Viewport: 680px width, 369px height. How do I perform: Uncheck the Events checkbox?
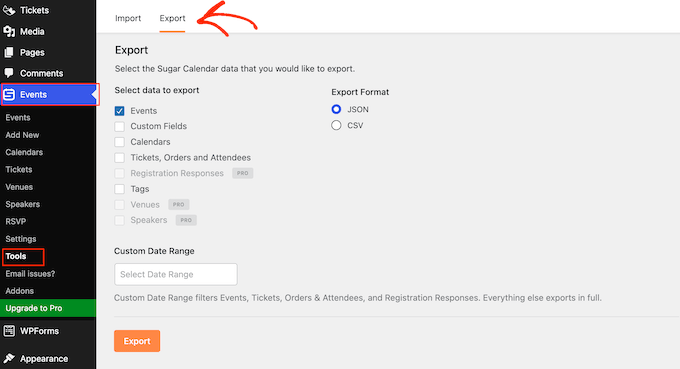pos(119,111)
